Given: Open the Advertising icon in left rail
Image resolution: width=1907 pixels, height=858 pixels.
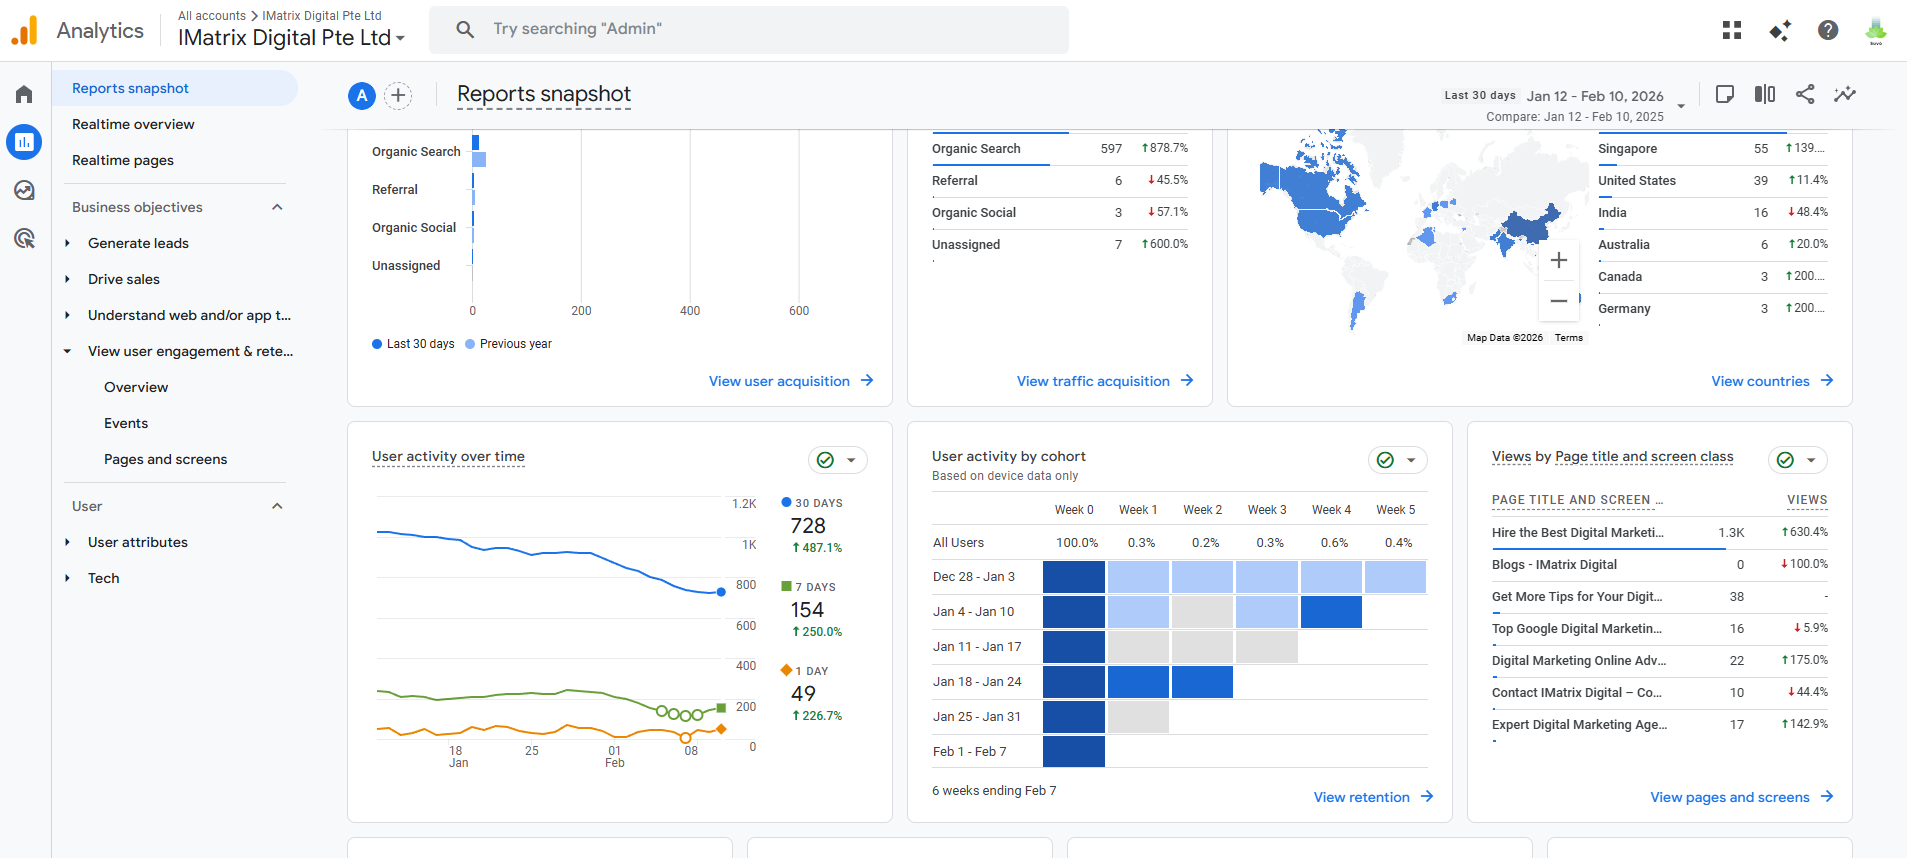Looking at the screenshot, I should (x=24, y=238).
